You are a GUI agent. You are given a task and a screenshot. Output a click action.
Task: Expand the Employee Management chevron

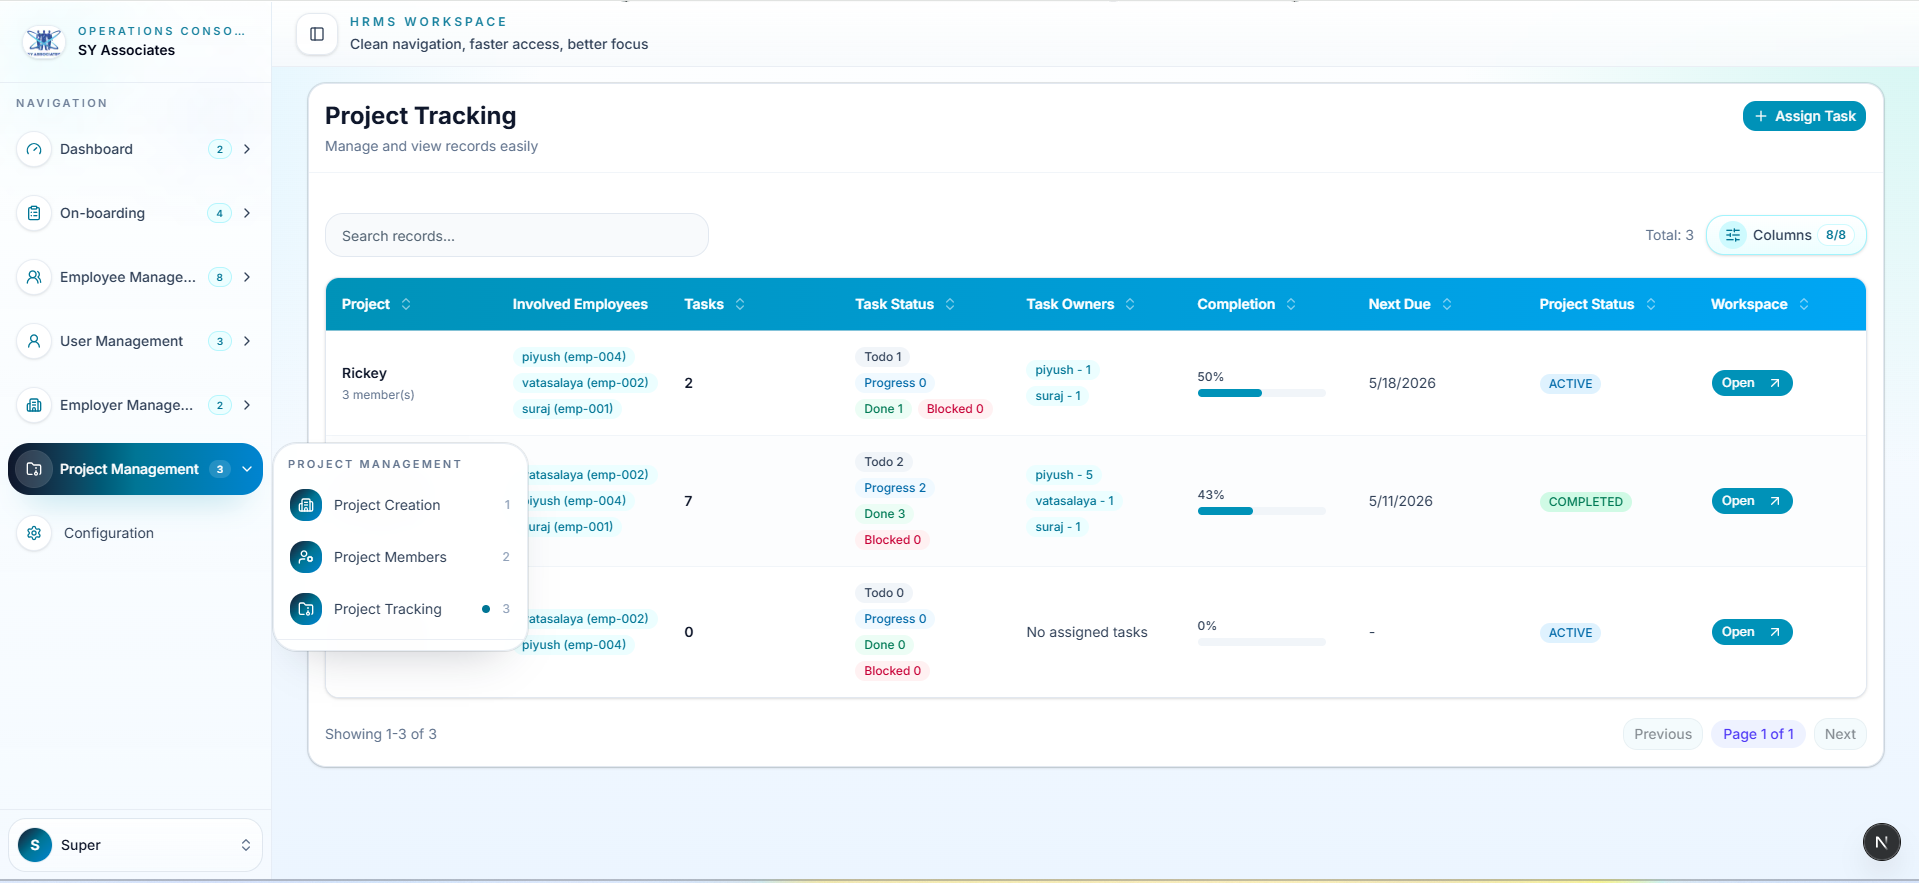click(x=247, y=277)
